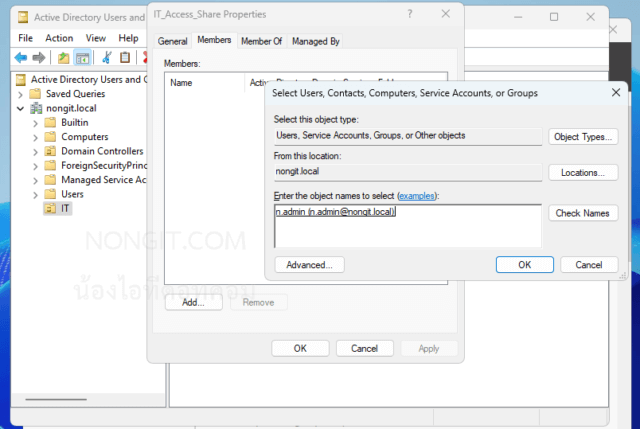The height and width of the screenshot is (429, 640).
Task: Open the File menu
Action: (x=25, y=38)
